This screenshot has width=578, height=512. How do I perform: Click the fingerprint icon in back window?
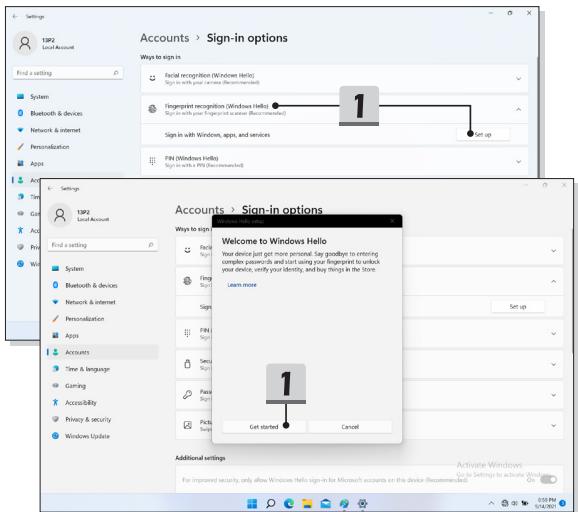(152, 109)
